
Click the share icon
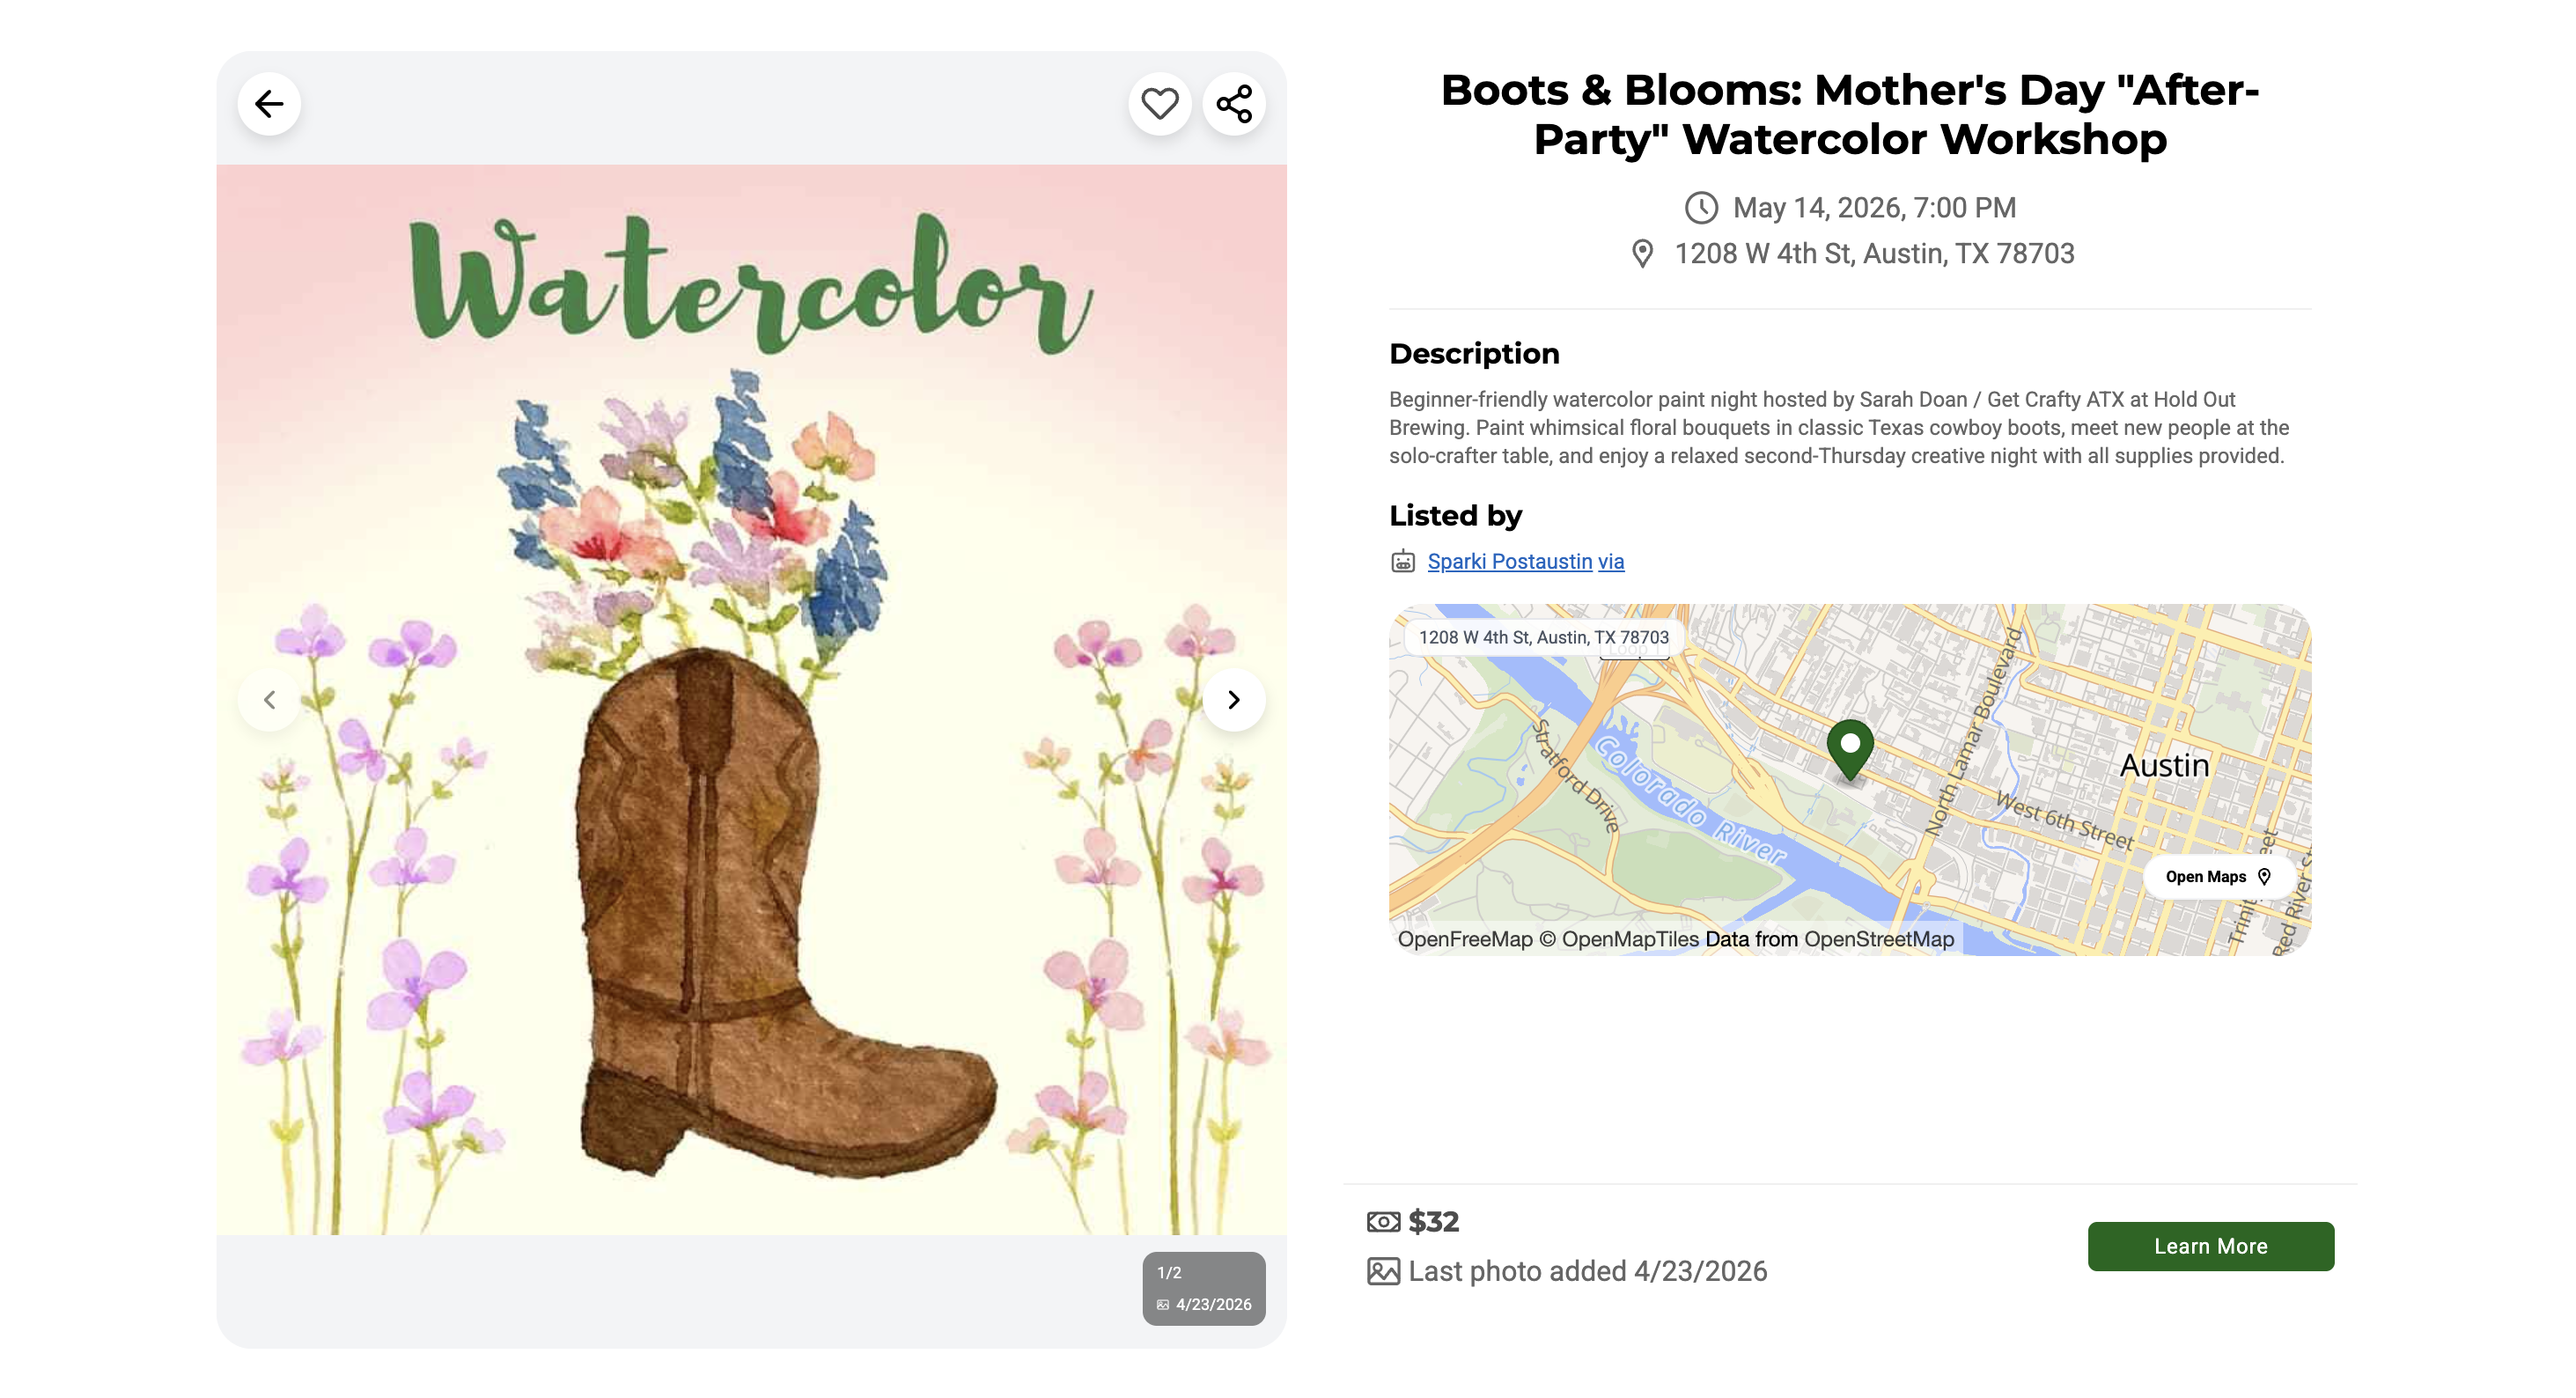click(x=1233, y=104)
